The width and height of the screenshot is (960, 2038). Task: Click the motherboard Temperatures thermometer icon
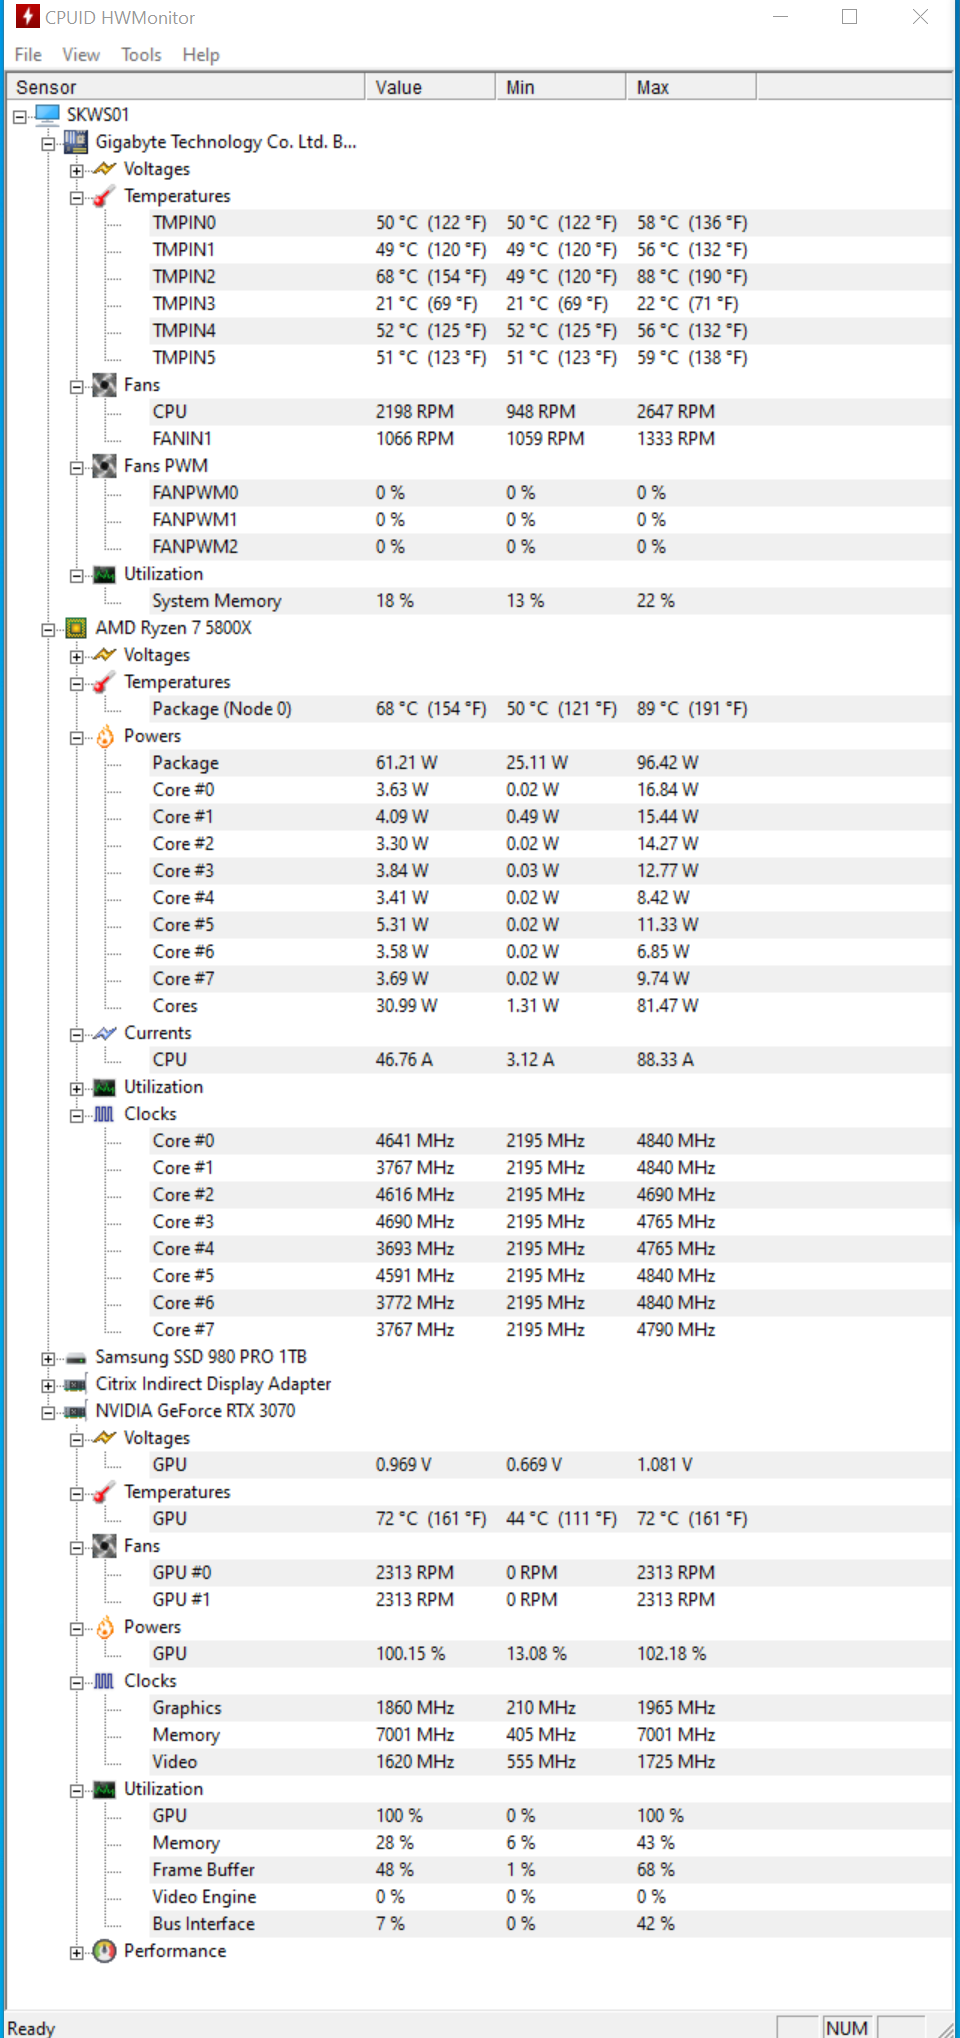click(104, 196)
